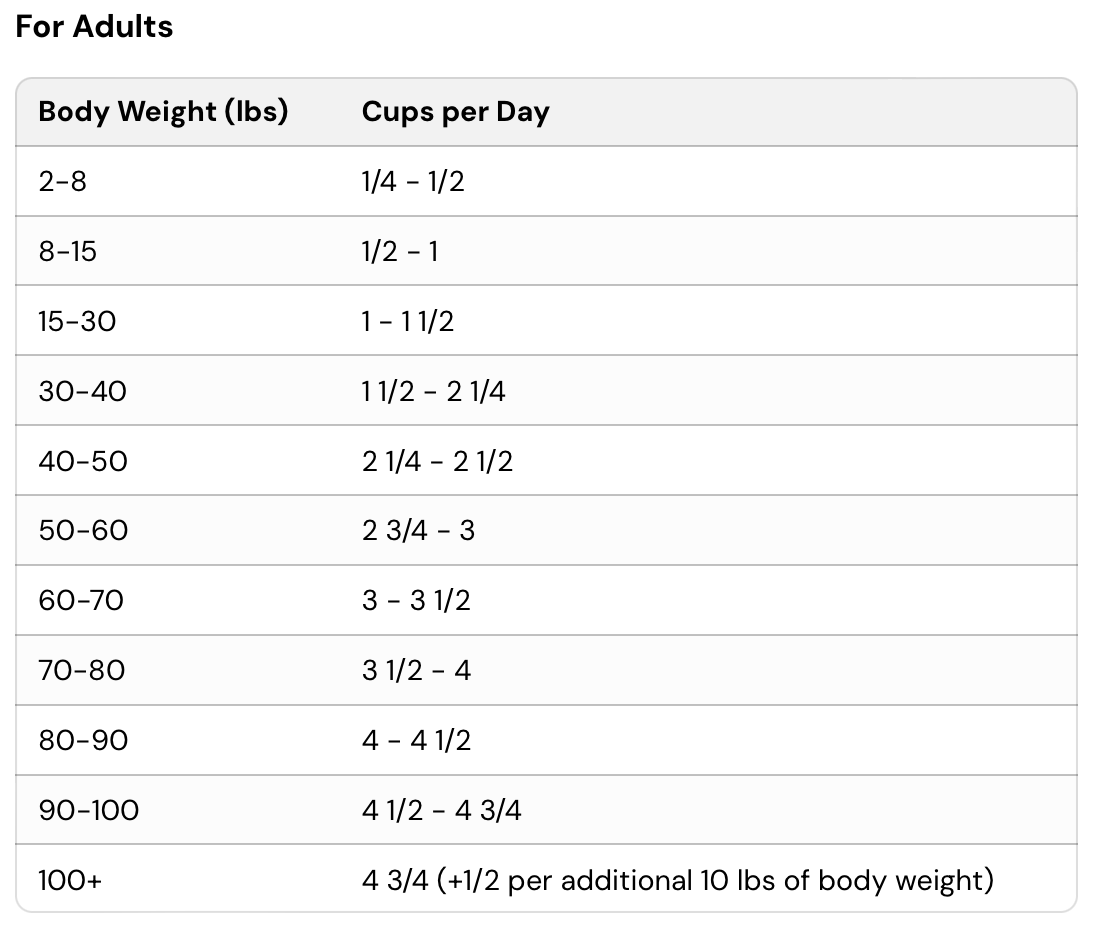This screenshot has width=1104, height=934.
Task: Select the 15-30 body weight cell
Action: (x=77, y=321)
